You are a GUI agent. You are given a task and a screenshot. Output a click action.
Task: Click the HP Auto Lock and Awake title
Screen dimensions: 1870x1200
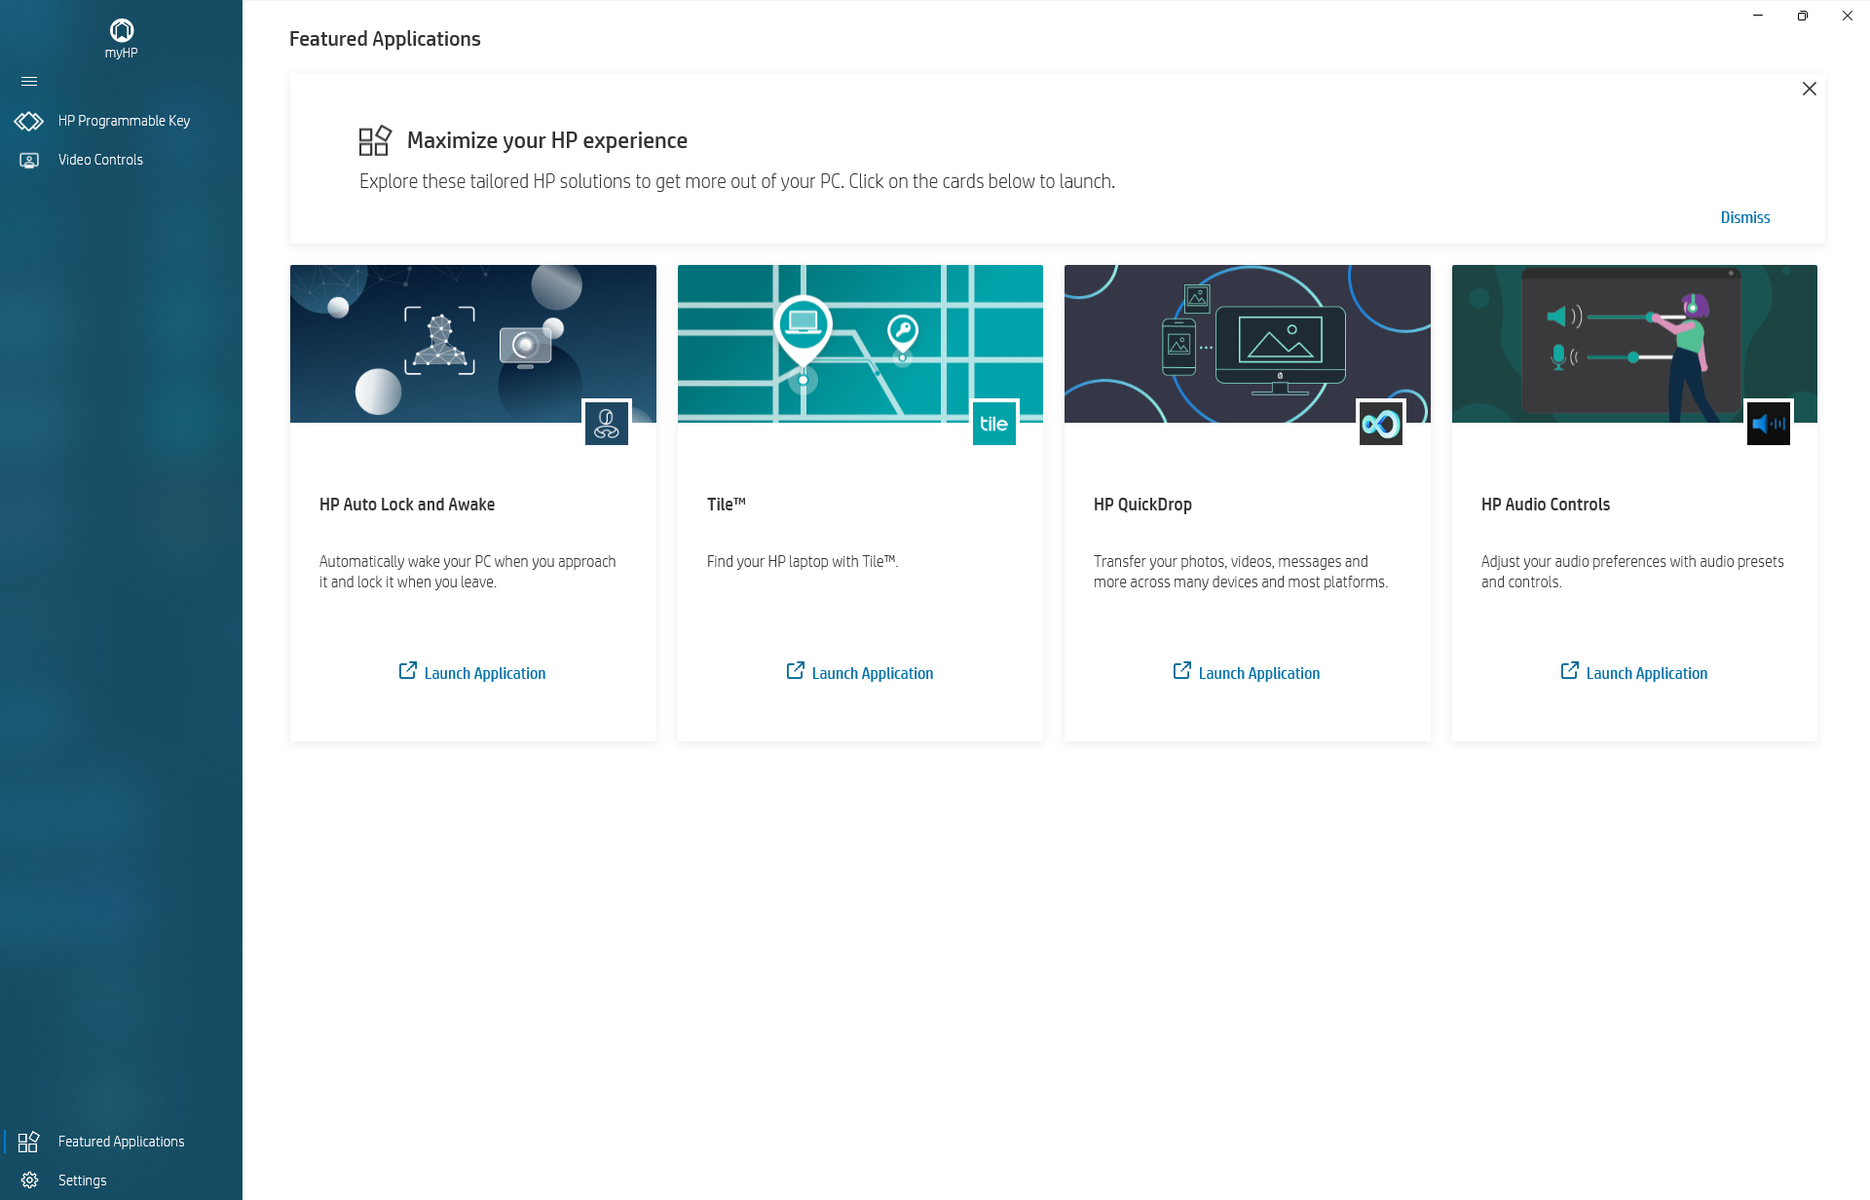407,504
